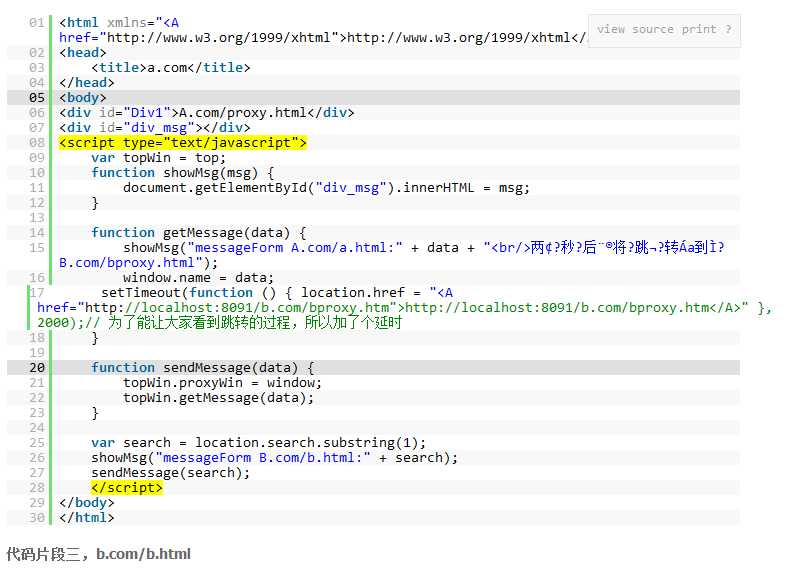This screenshot has height=572, width=799.
Task: Click 'sendMessage(search);' line
Action: point(170,473)
